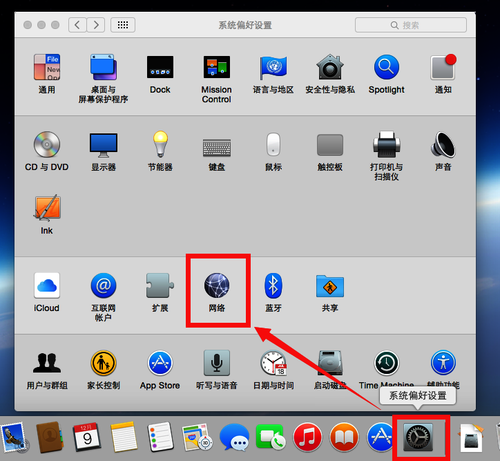Go forward with the right arrow button
The image size is (500, 461).
click(x=96, y=25)
